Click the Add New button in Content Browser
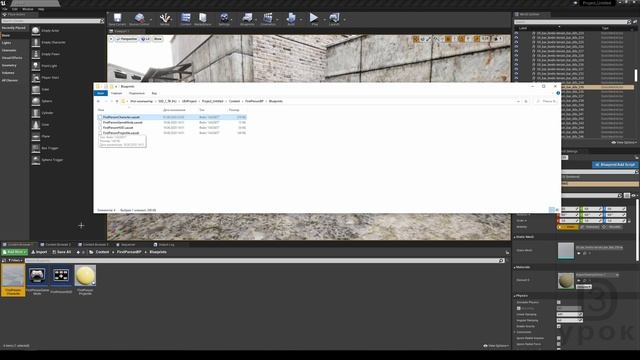The image size is (640, 360). click(x=15, y=252)
